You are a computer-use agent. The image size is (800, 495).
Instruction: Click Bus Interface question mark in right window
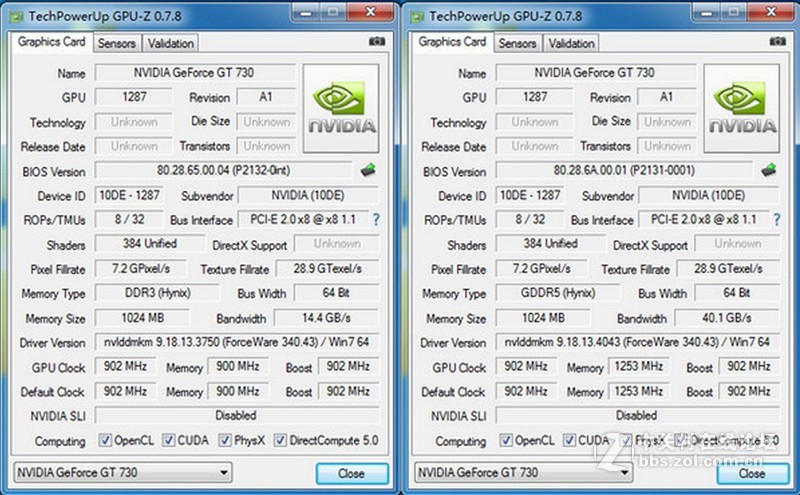[x=777, y=220]
